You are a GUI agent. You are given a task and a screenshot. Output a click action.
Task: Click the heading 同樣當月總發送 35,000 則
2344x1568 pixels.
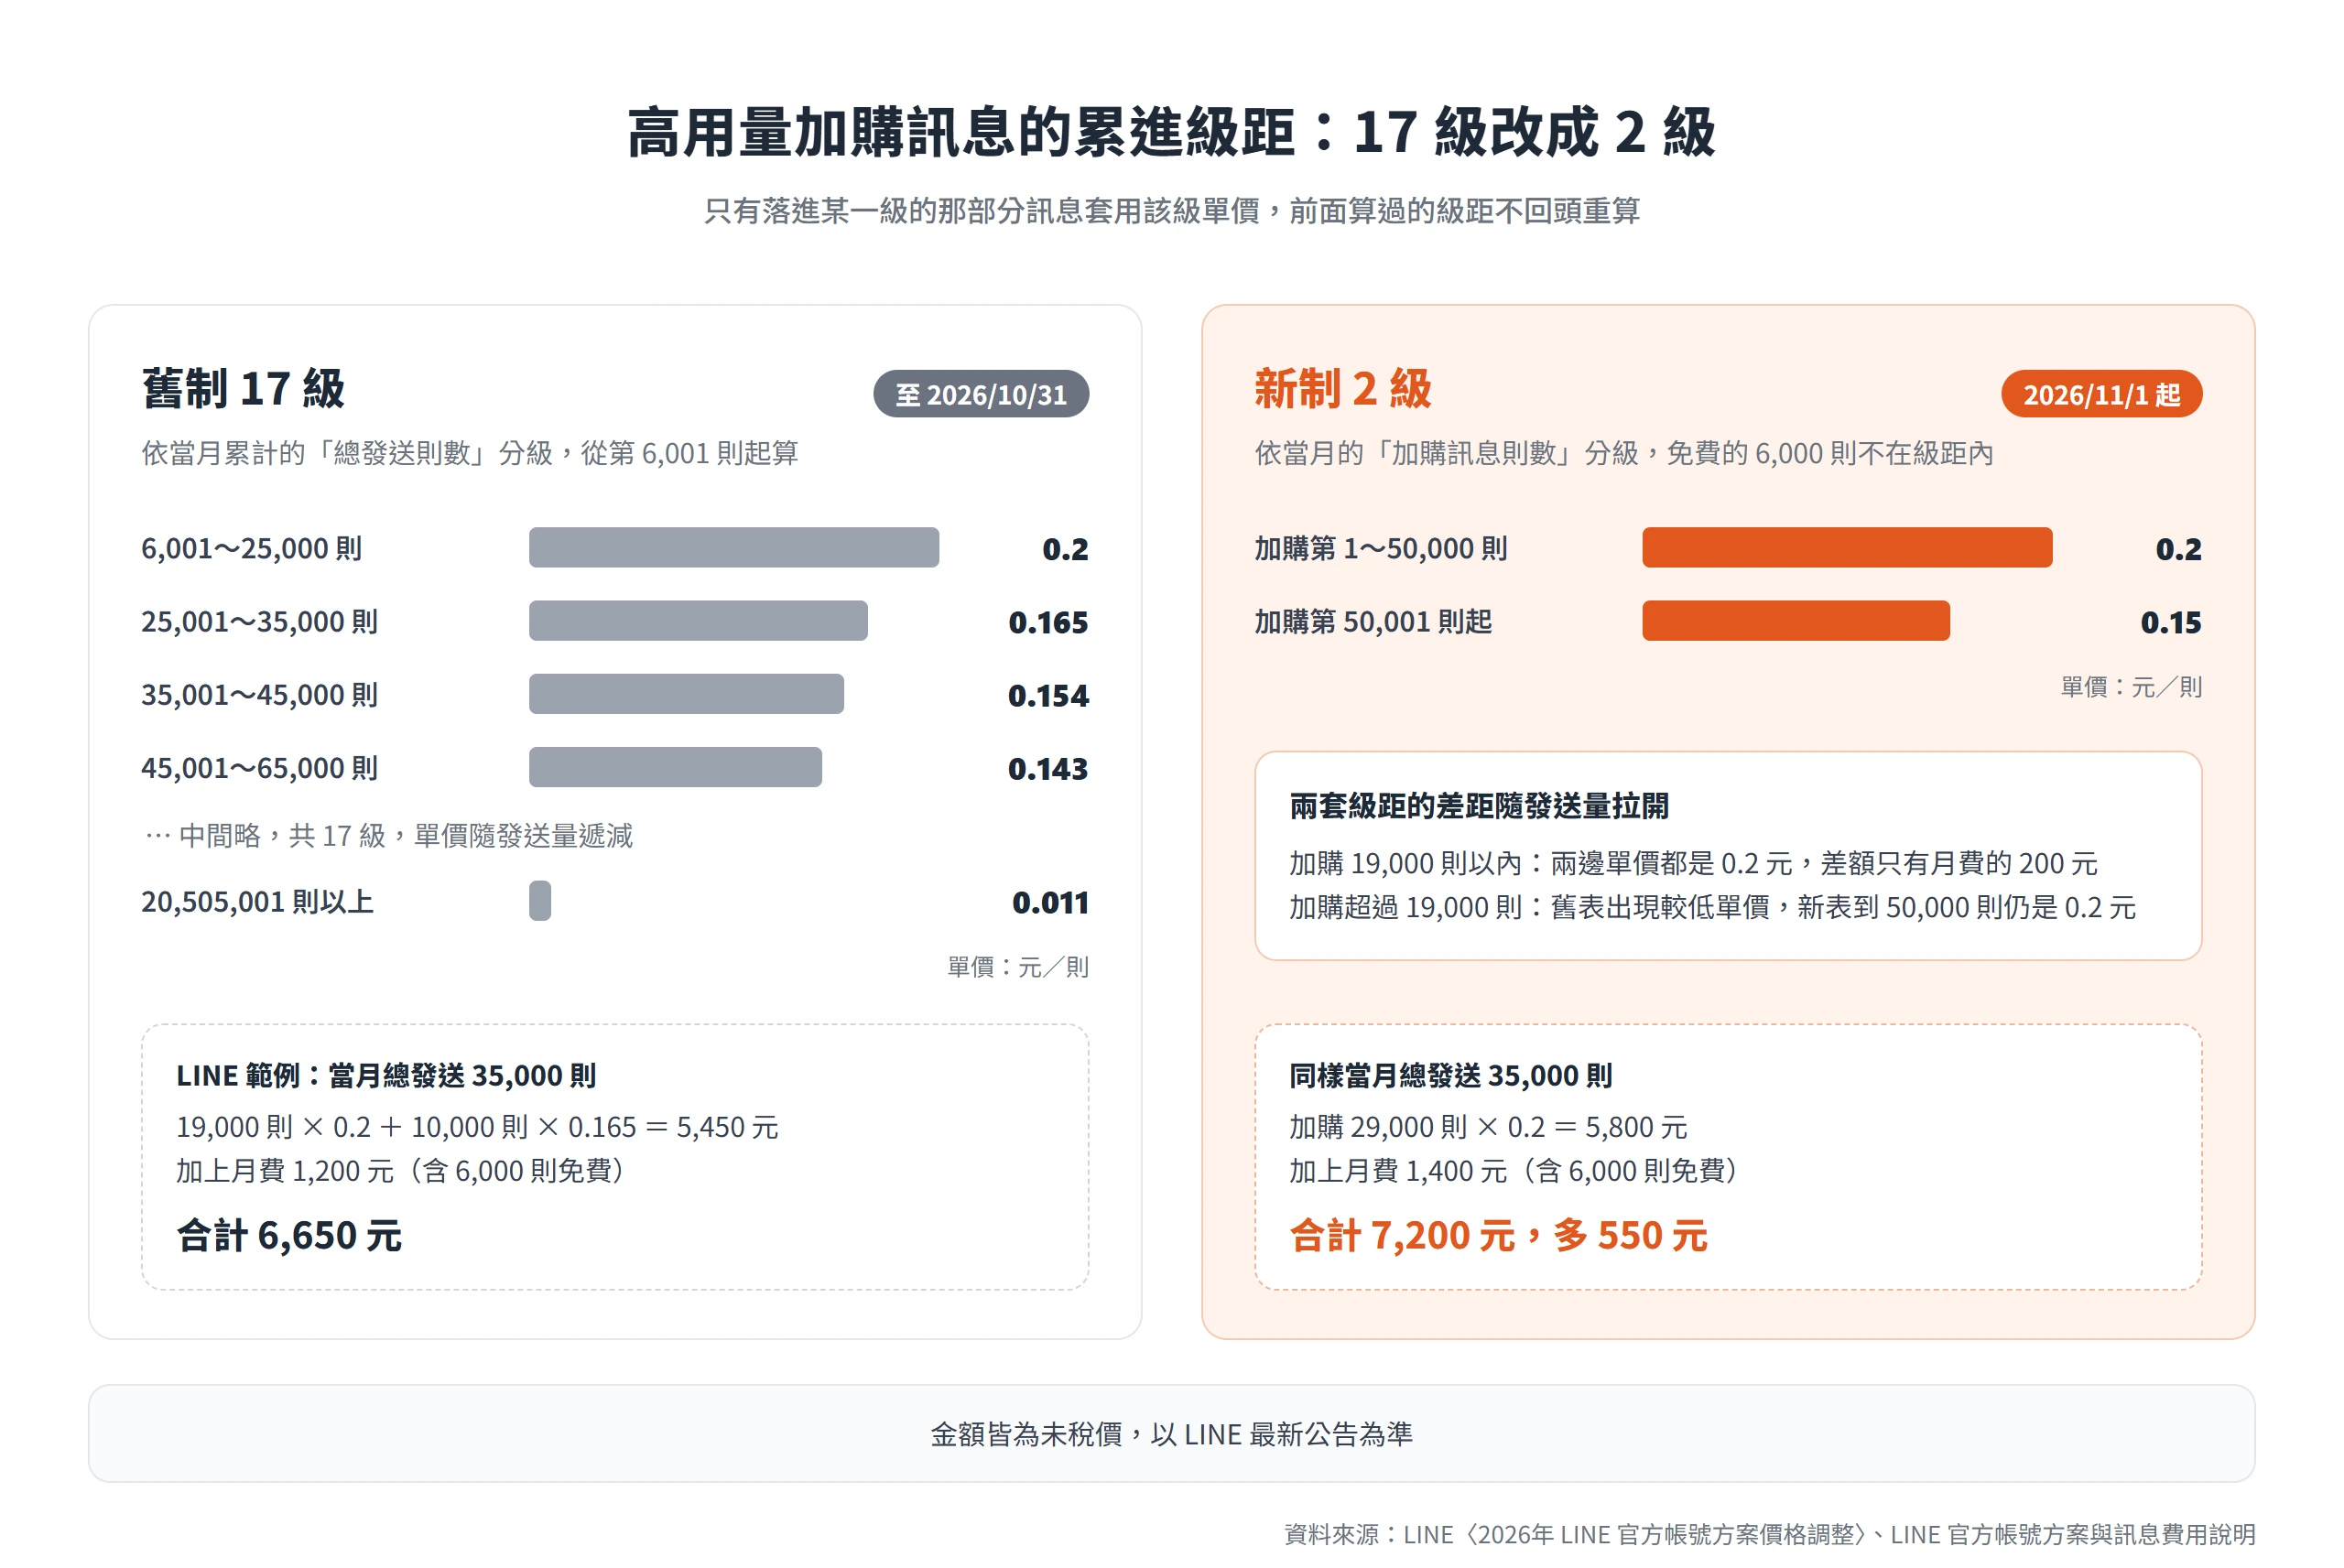[x=1450, y=1075]
